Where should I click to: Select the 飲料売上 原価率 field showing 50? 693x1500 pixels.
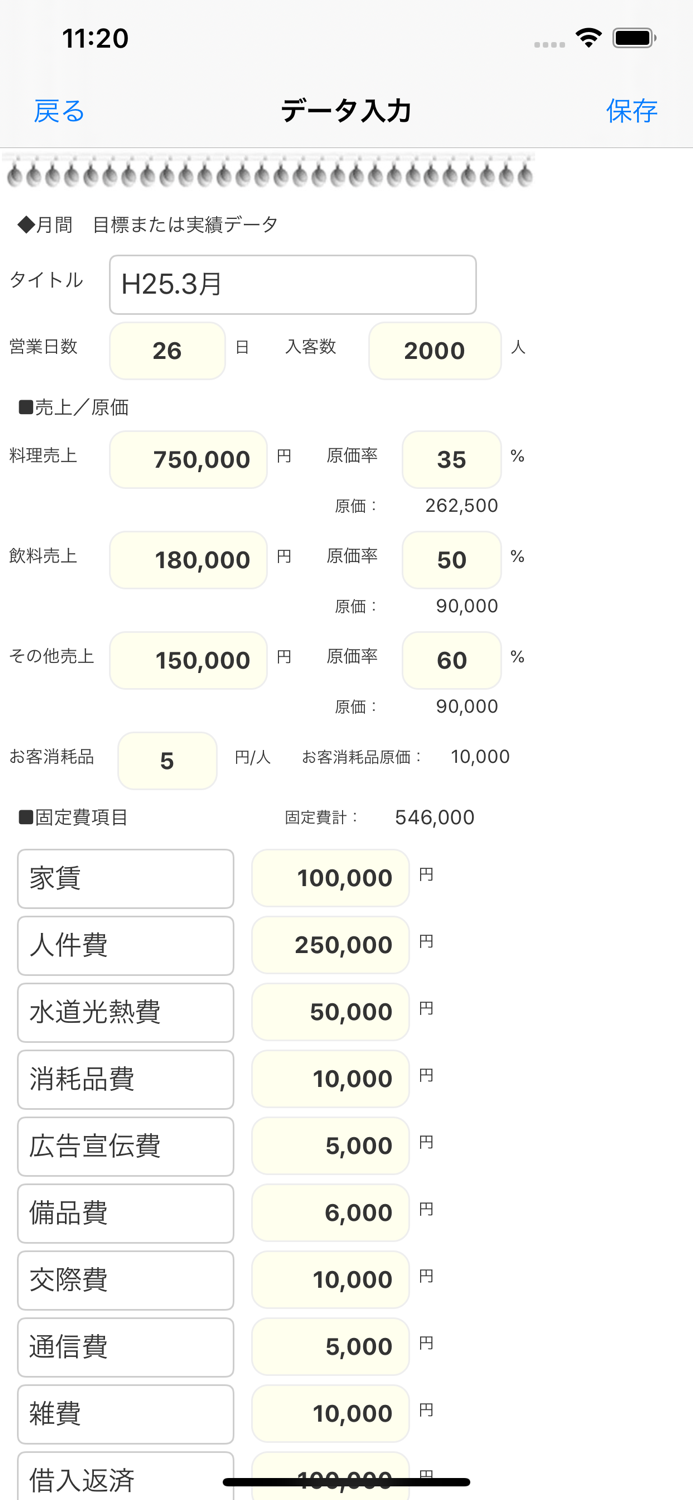[x=451, y=560]
